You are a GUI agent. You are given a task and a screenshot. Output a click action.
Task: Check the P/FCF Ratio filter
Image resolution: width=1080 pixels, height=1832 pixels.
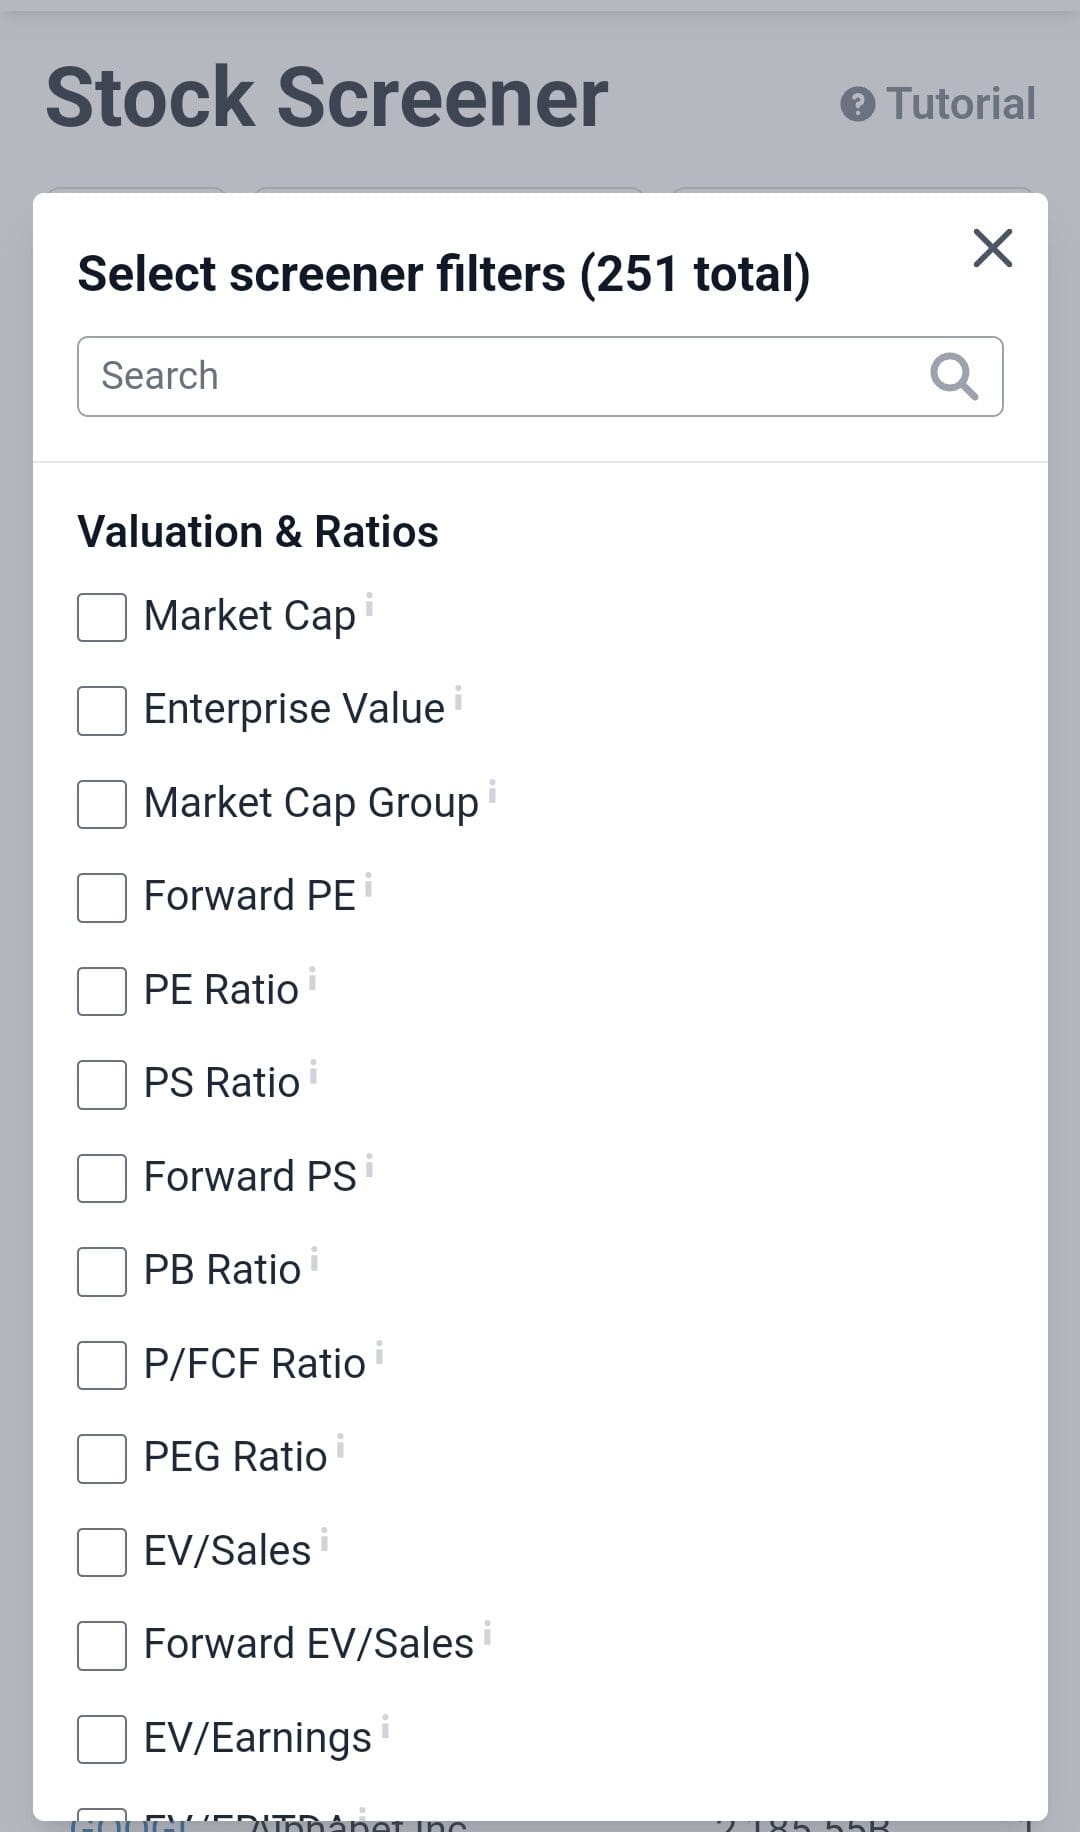point(101,1365)
